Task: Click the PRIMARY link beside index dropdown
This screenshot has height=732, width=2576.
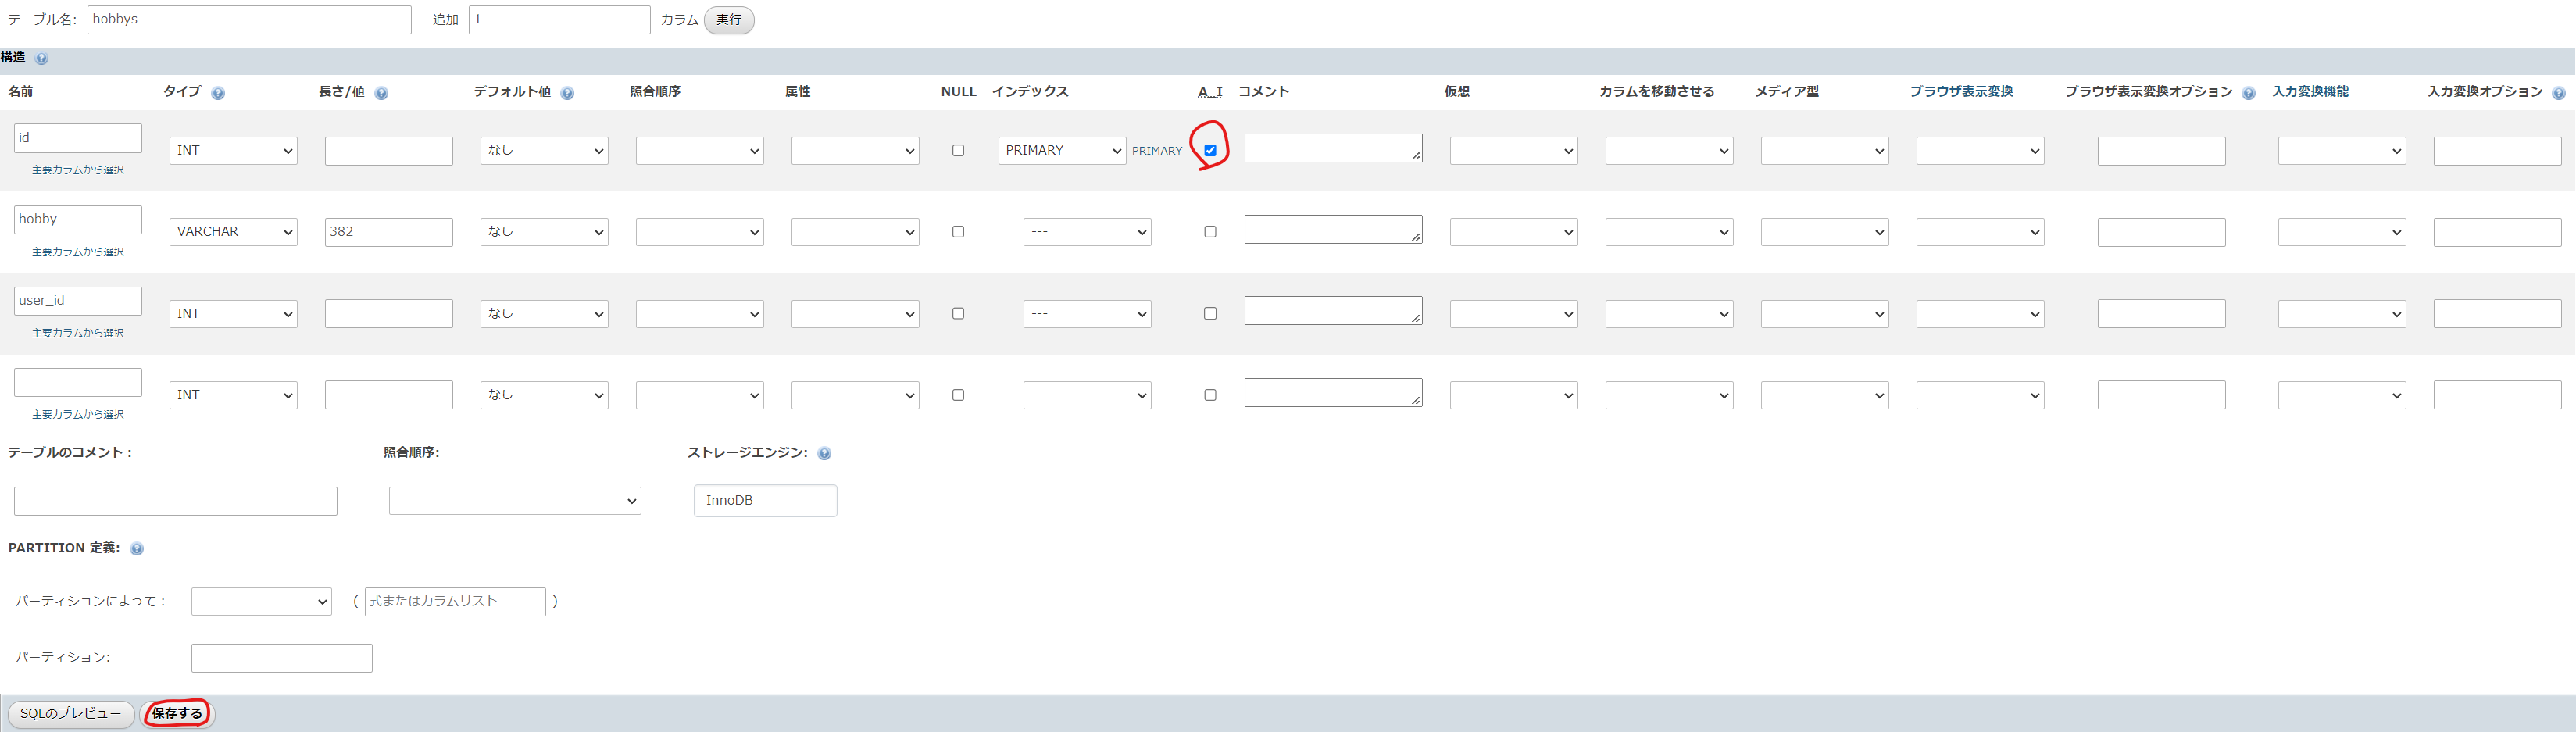Action: tap(1157, 151)
